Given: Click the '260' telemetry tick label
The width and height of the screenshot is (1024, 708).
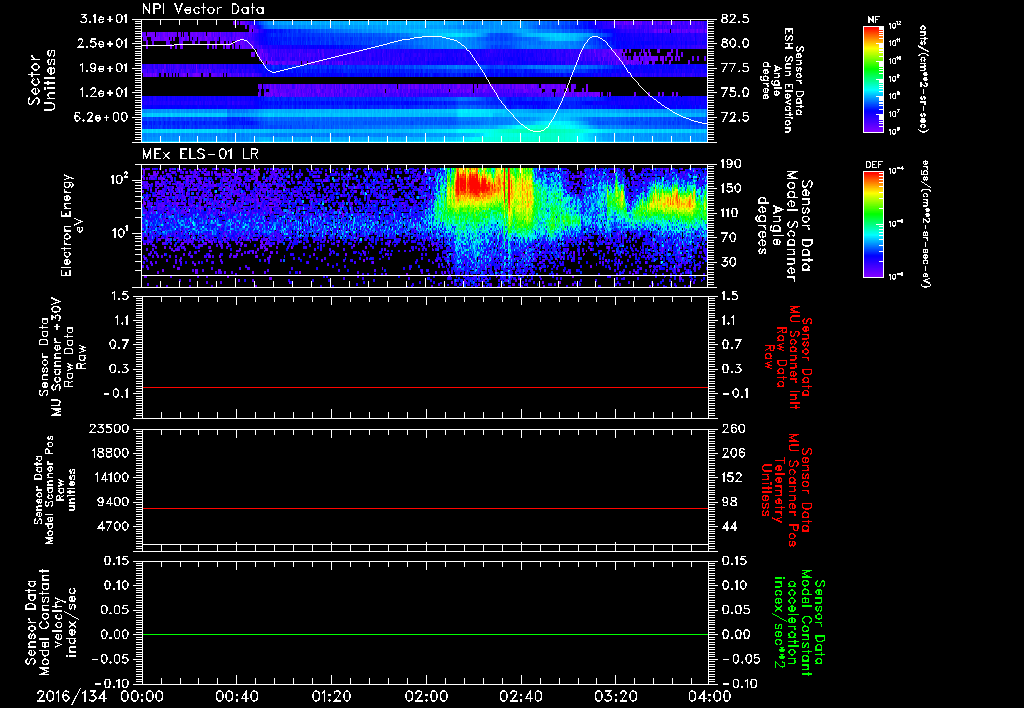Looking at the screenshot, I should (731, 428).
